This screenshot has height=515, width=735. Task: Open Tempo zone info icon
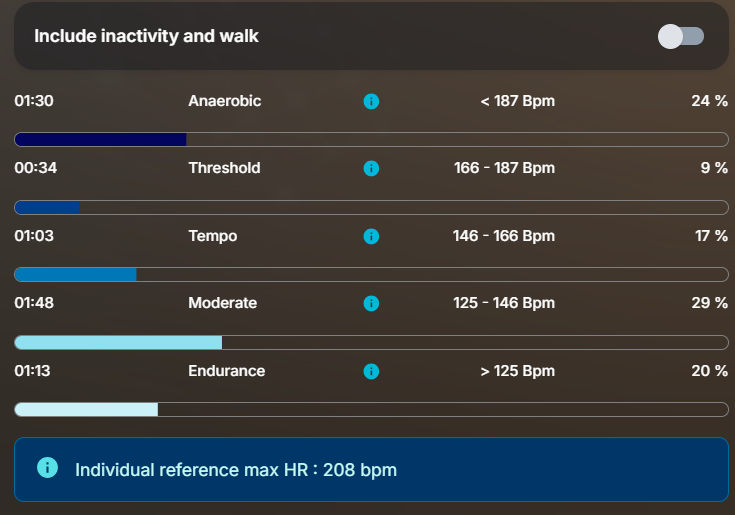[x=371, y=236]
